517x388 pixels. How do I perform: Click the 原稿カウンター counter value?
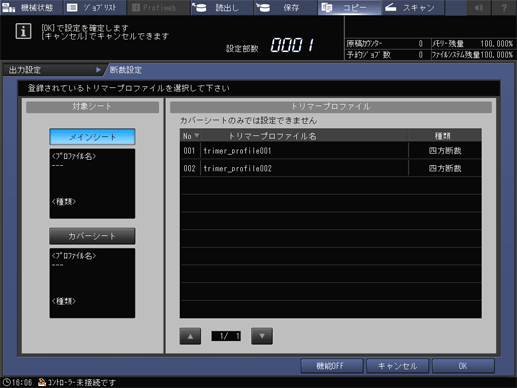pos(421,44)
